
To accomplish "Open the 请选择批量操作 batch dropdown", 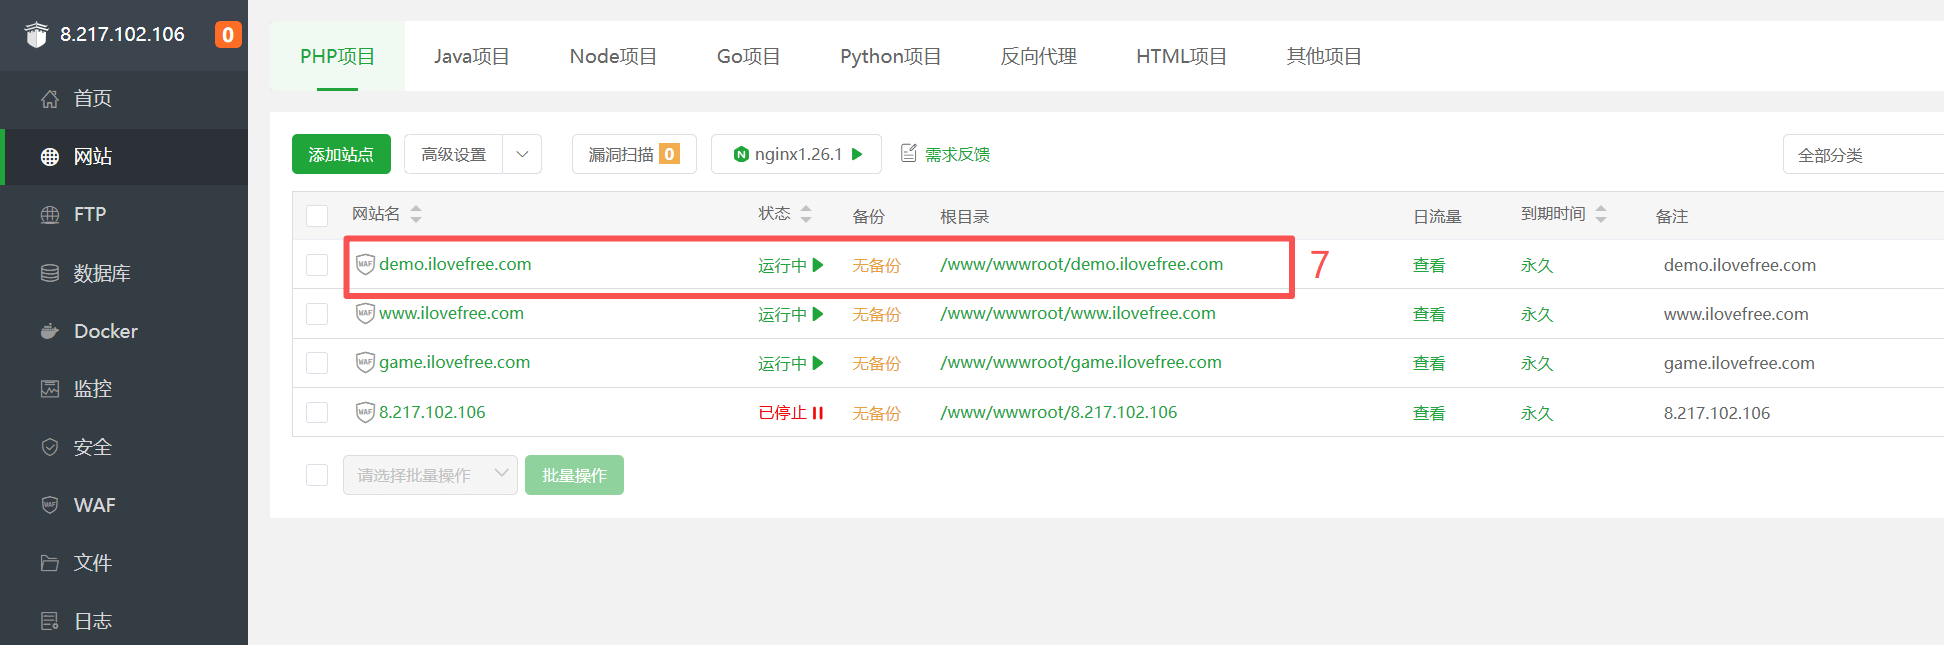I will click(430, 475).
